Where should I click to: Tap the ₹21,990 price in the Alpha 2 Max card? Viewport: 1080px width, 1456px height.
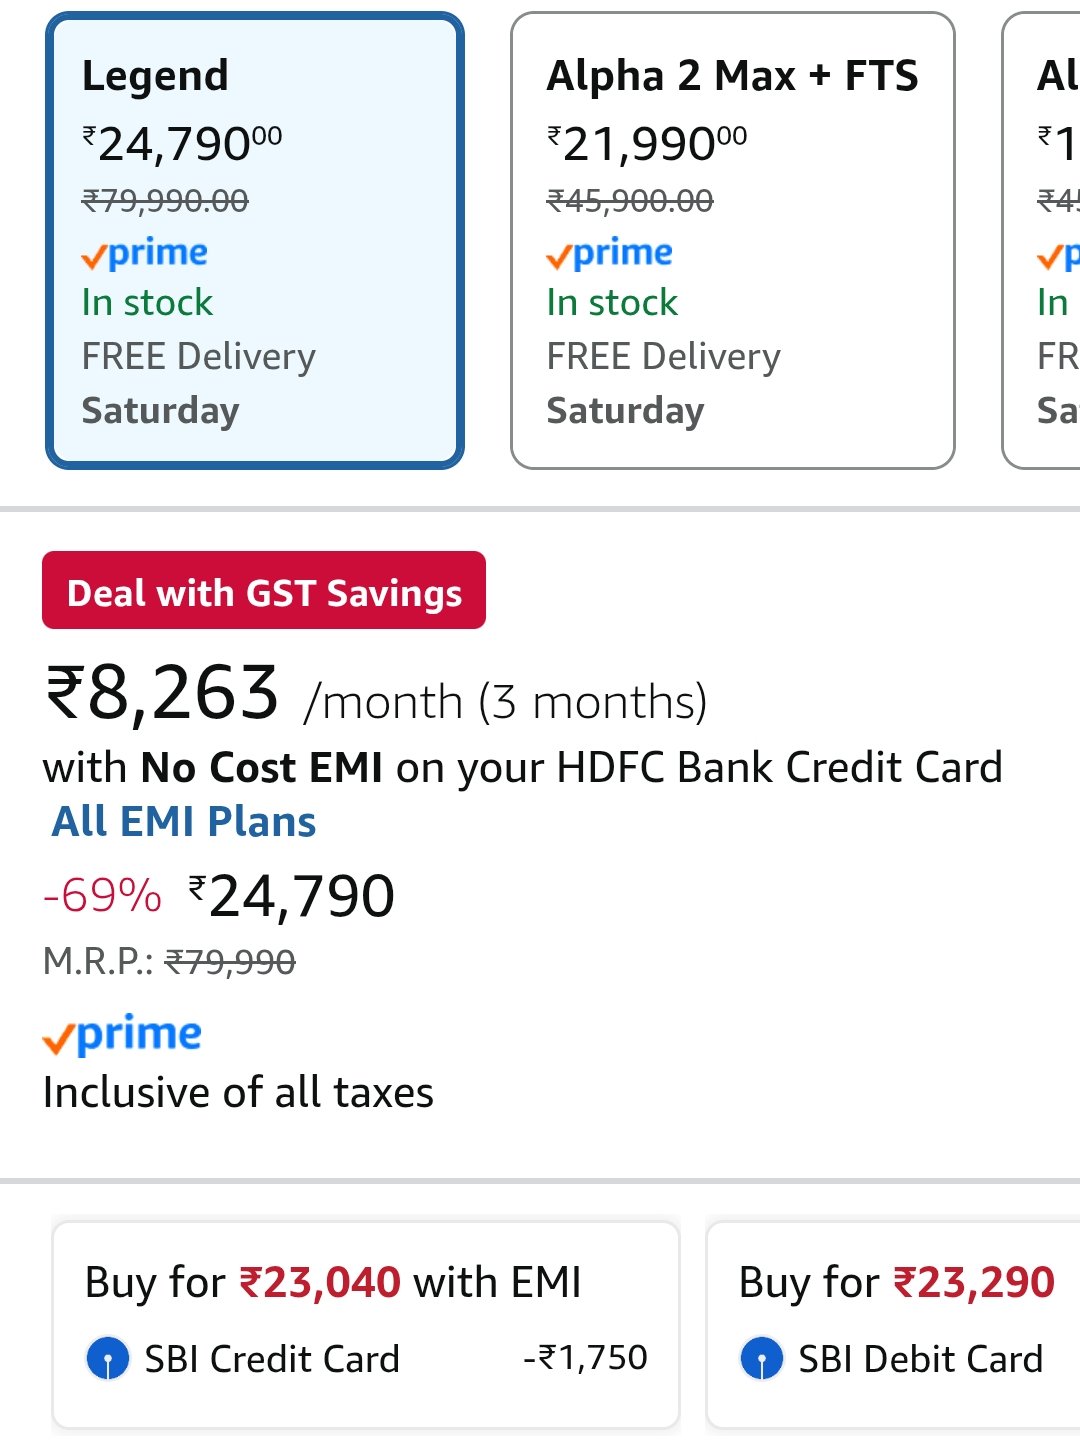(x=647, y=144)
